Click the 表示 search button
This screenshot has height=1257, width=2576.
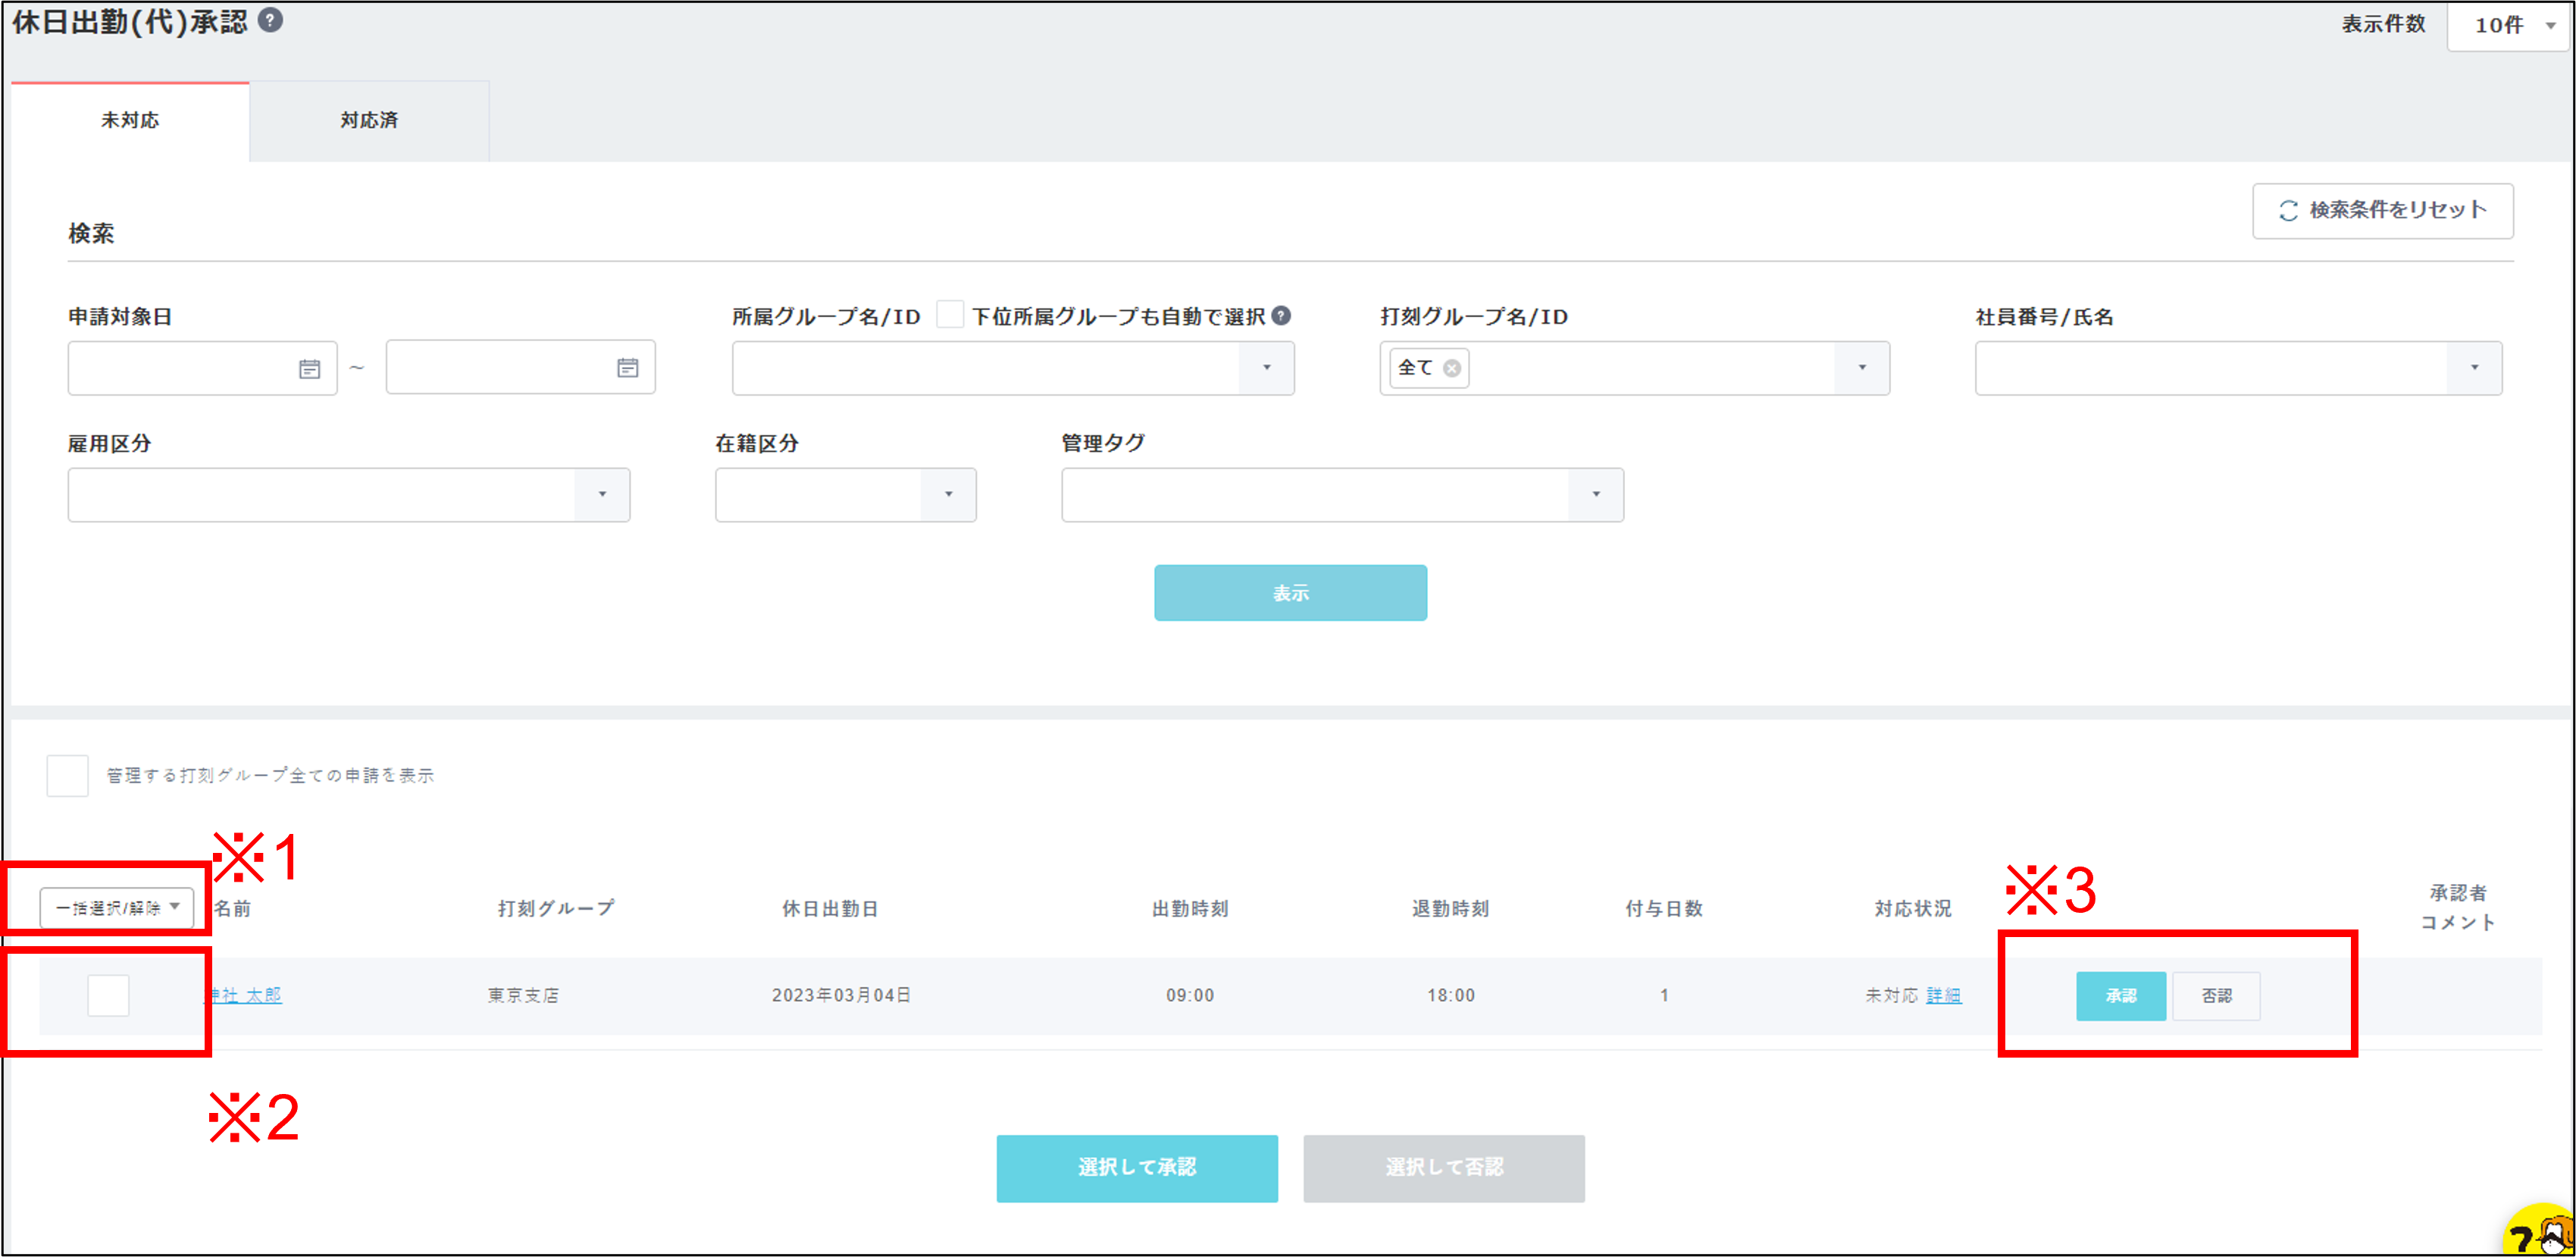pyautogui.click(x=1290, y=593)
